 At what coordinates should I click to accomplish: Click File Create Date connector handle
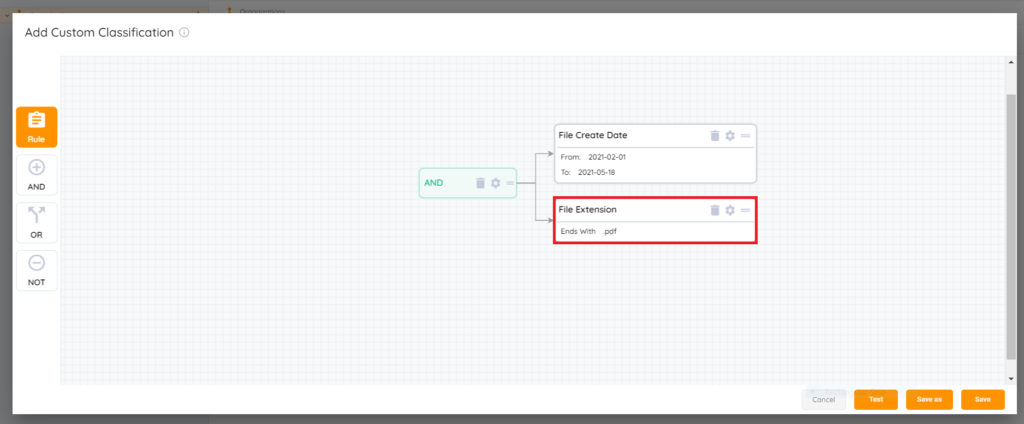tap(745, 135)
